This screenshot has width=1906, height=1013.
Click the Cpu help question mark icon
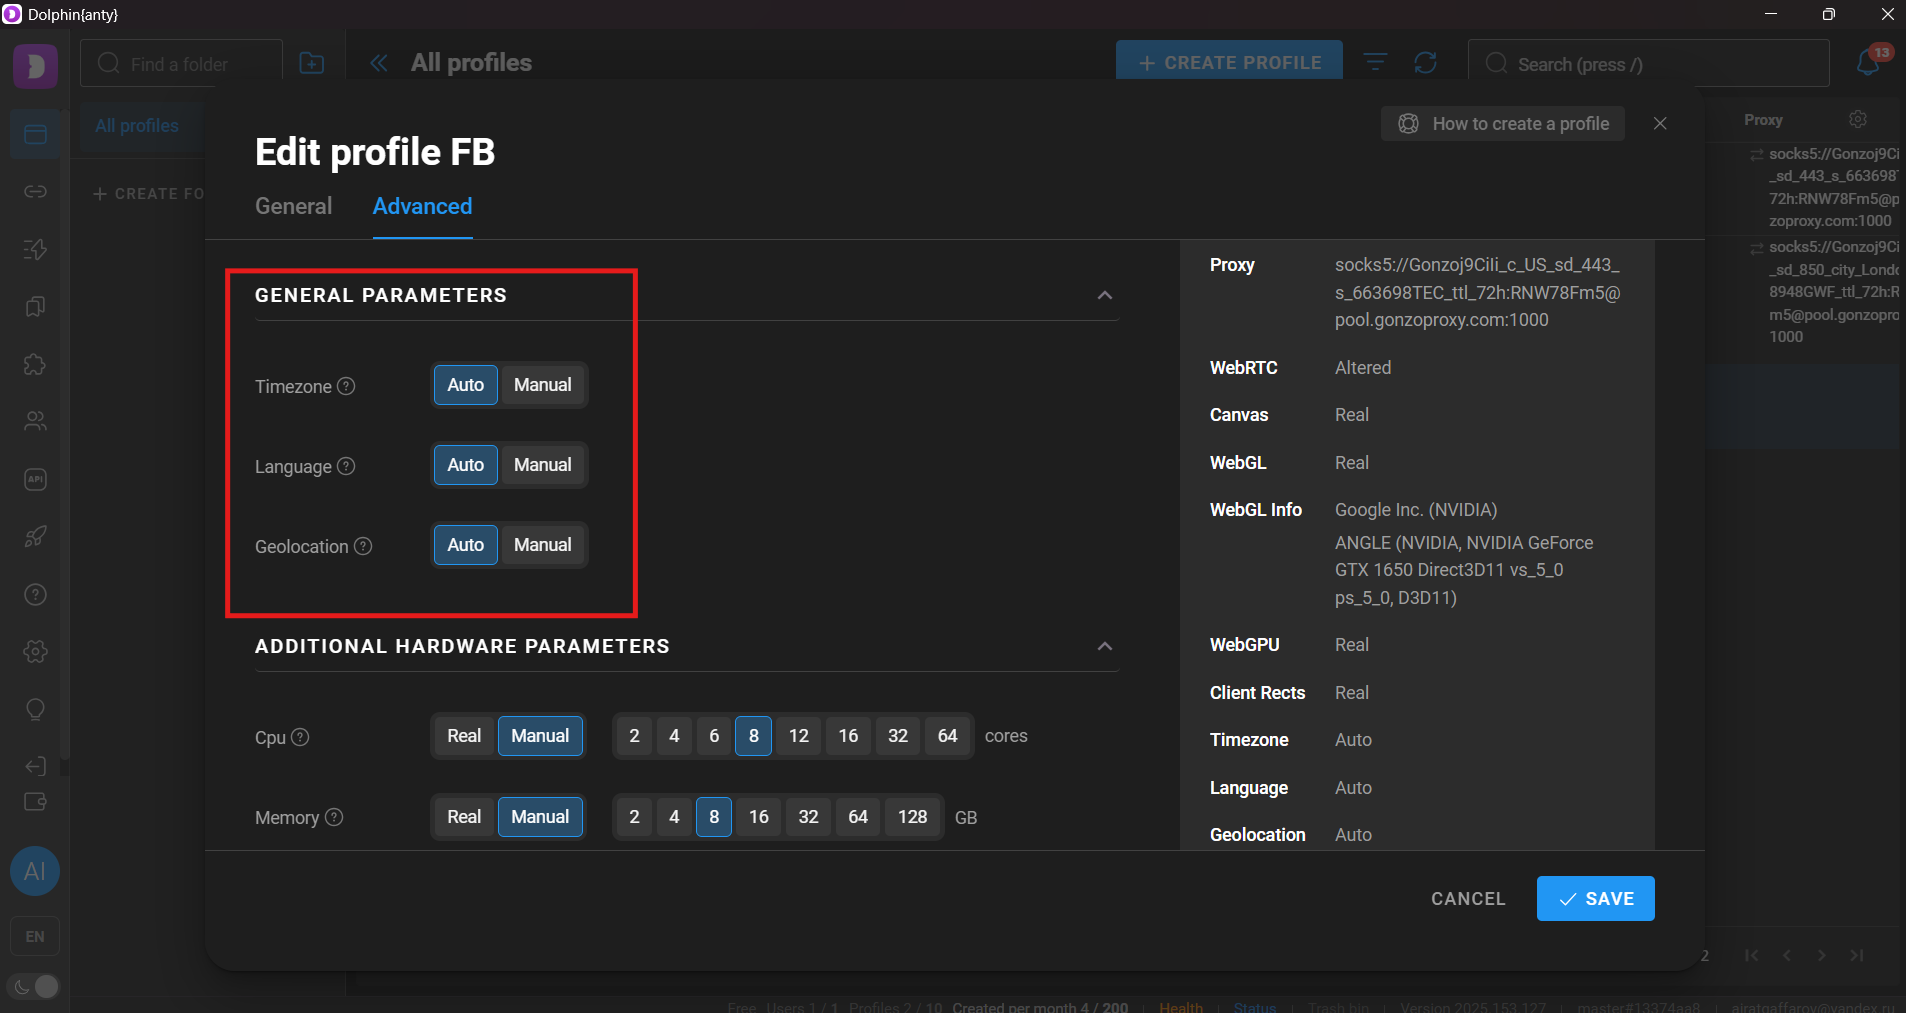(300, 737)
